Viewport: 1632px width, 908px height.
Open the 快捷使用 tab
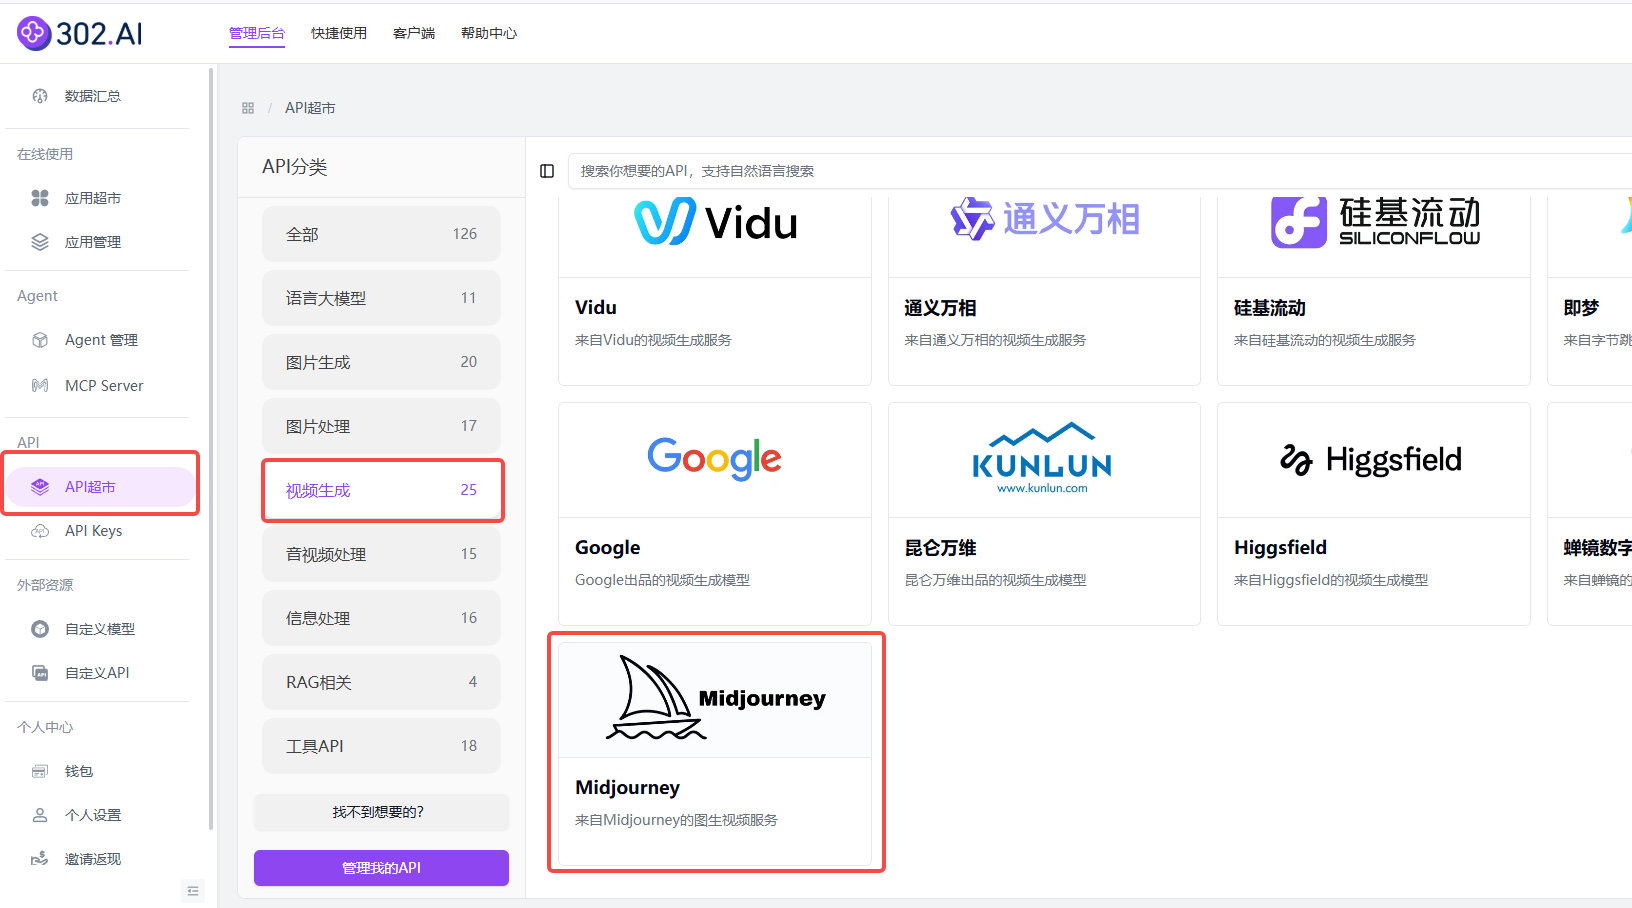(x=339, y=33)
